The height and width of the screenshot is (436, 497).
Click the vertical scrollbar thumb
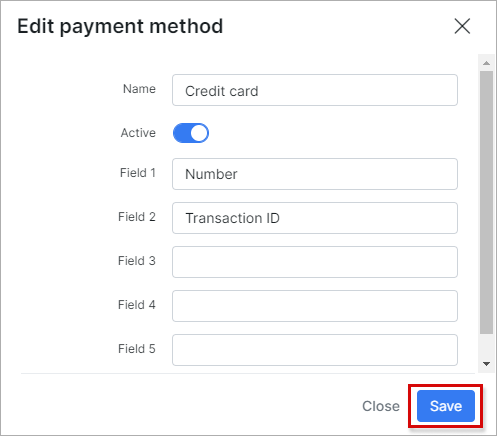486,202
